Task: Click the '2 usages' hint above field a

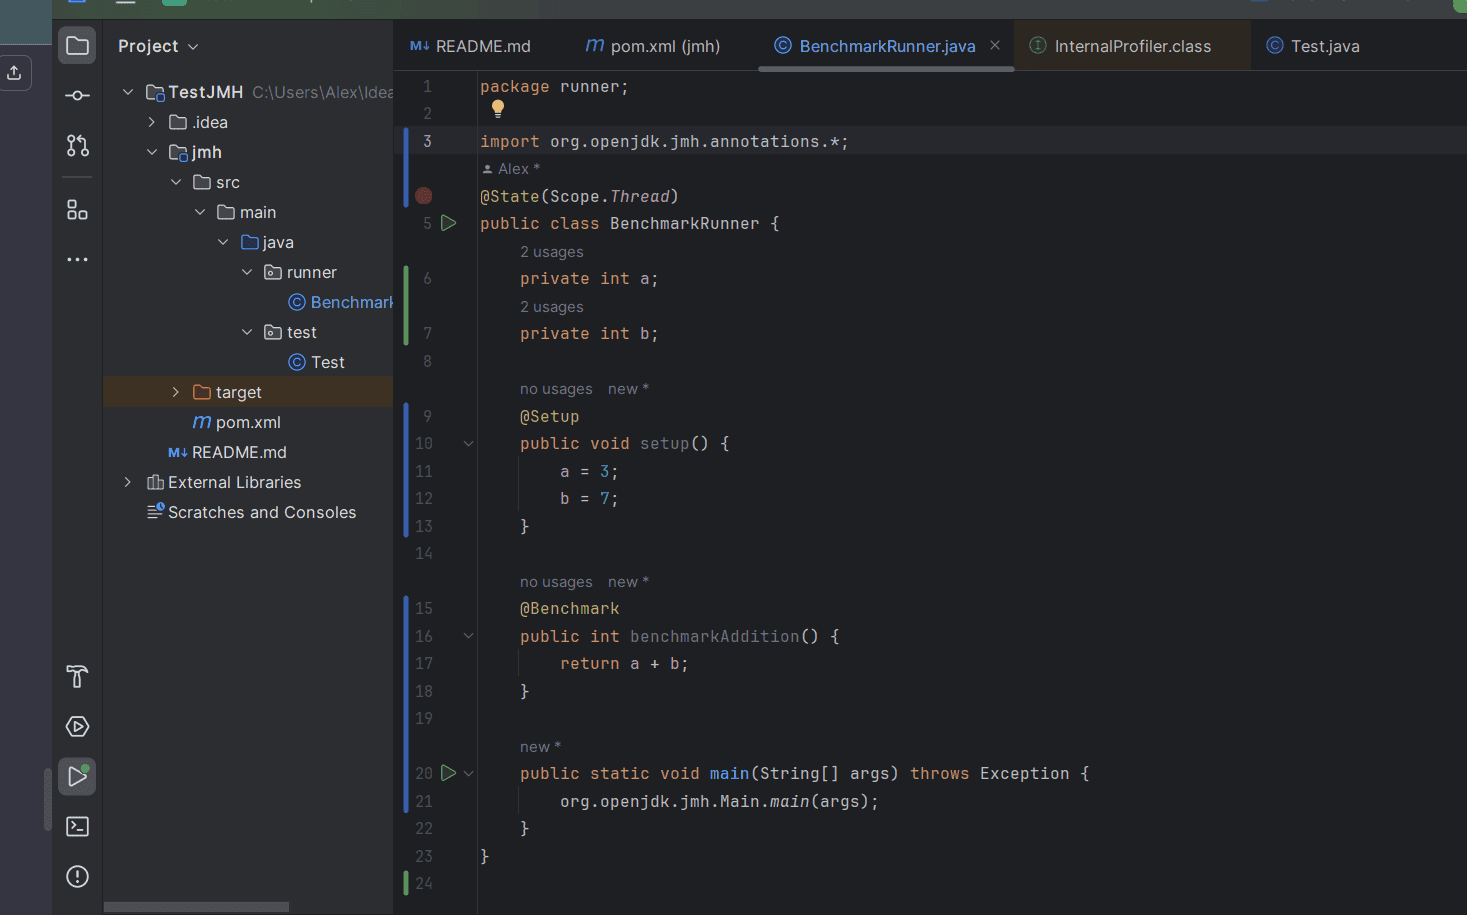Action: (551, 252)
